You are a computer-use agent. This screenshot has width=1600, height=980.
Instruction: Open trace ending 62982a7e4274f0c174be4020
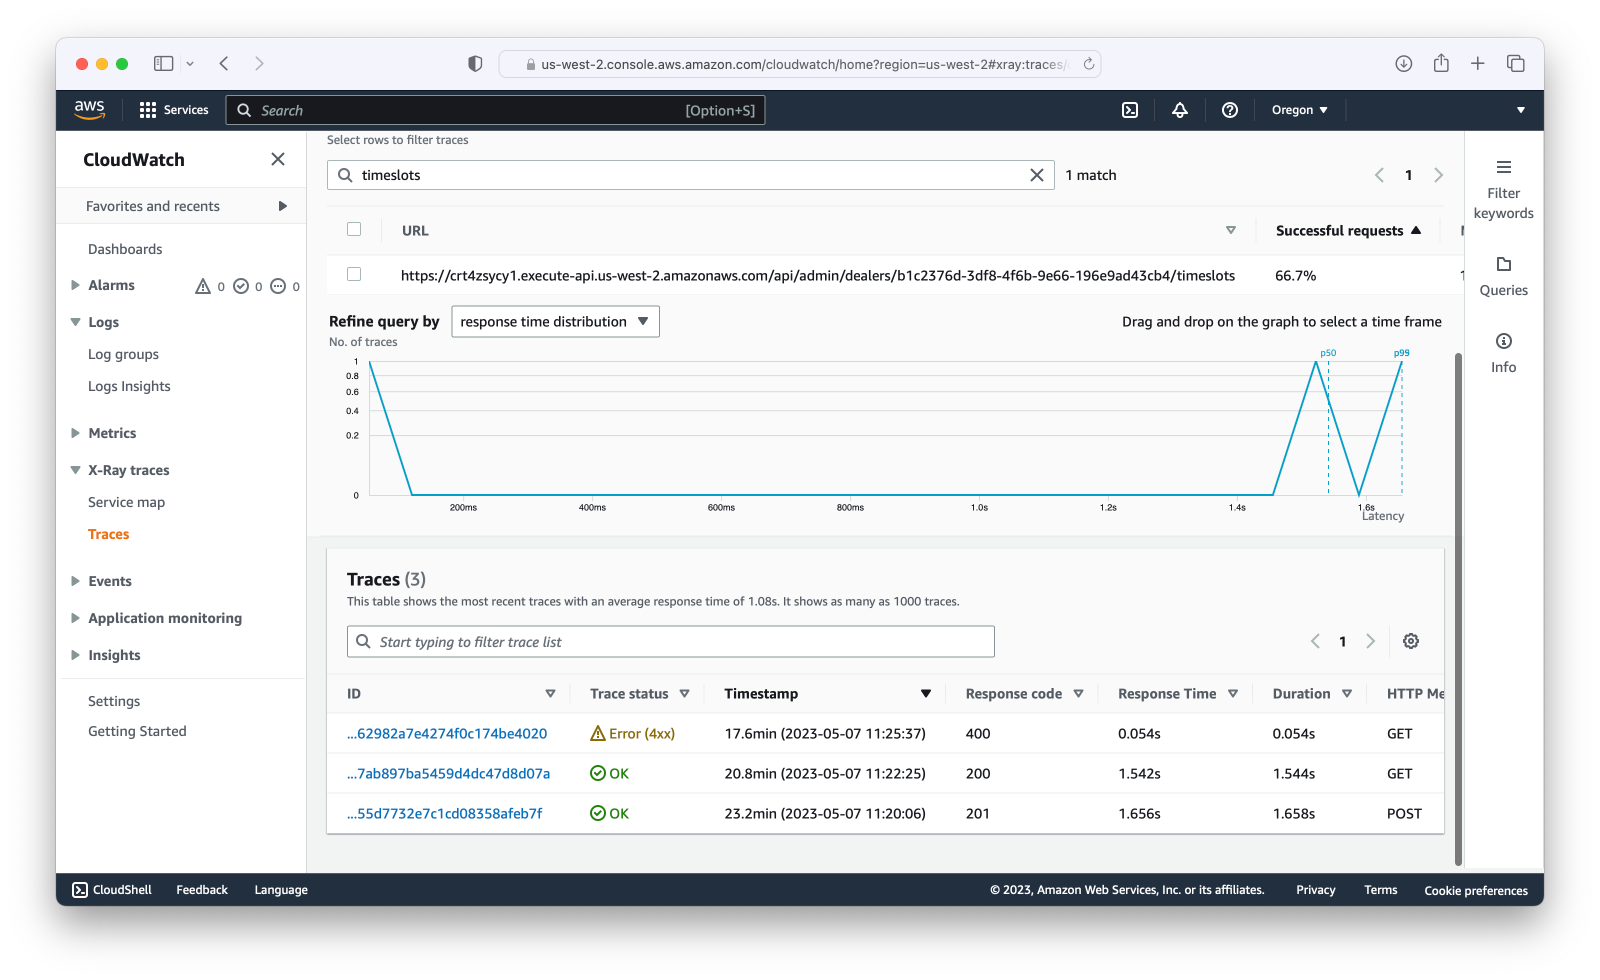(x=447, y=733)
